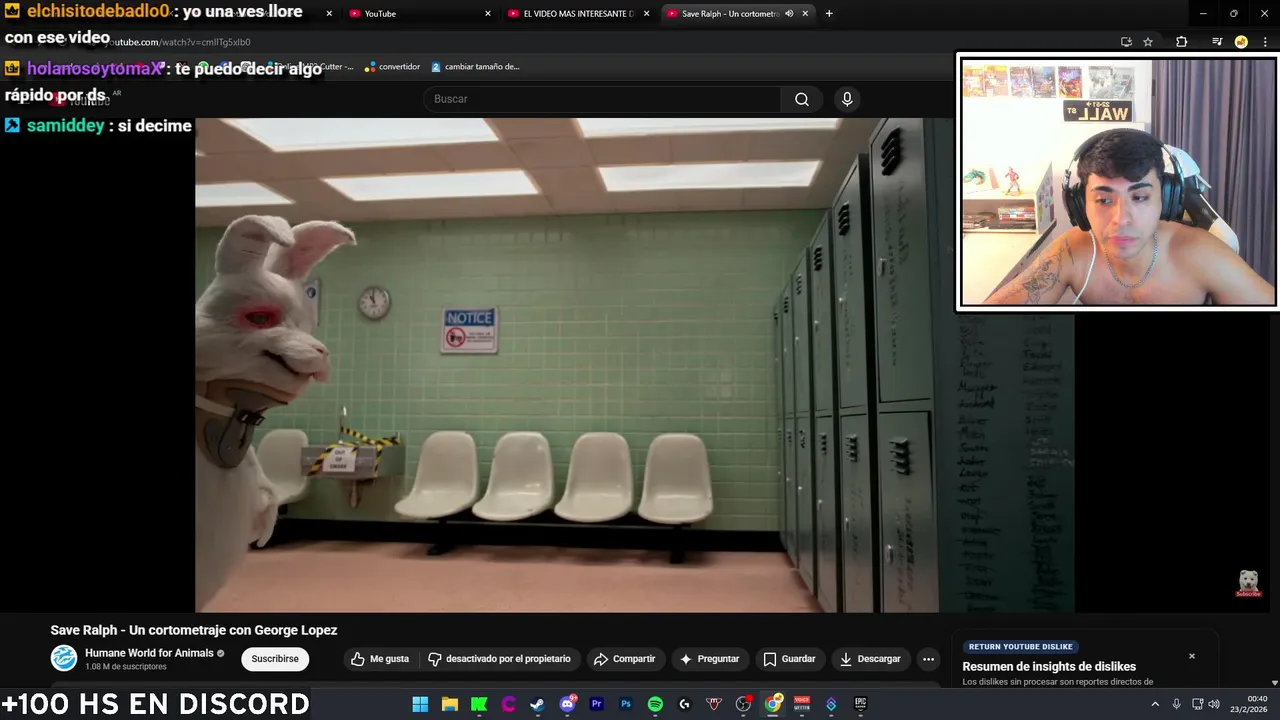The image size is (1280, 720).
Task: Open the Chrome extensions puzzle icon
Action: point(1181,42)
